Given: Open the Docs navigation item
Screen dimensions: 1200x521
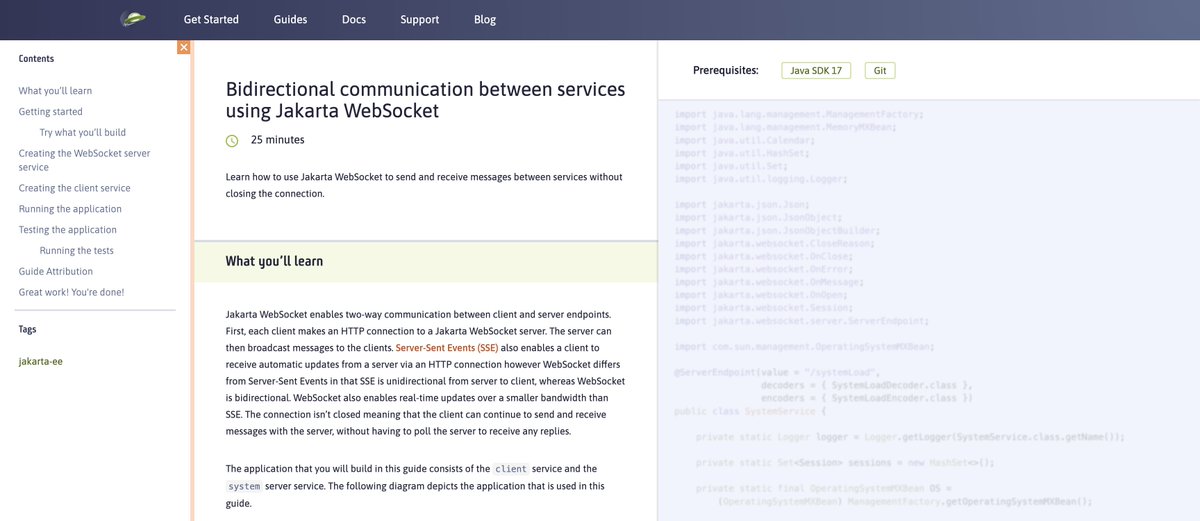Looking at the screenshot, I should coord(354,19).
